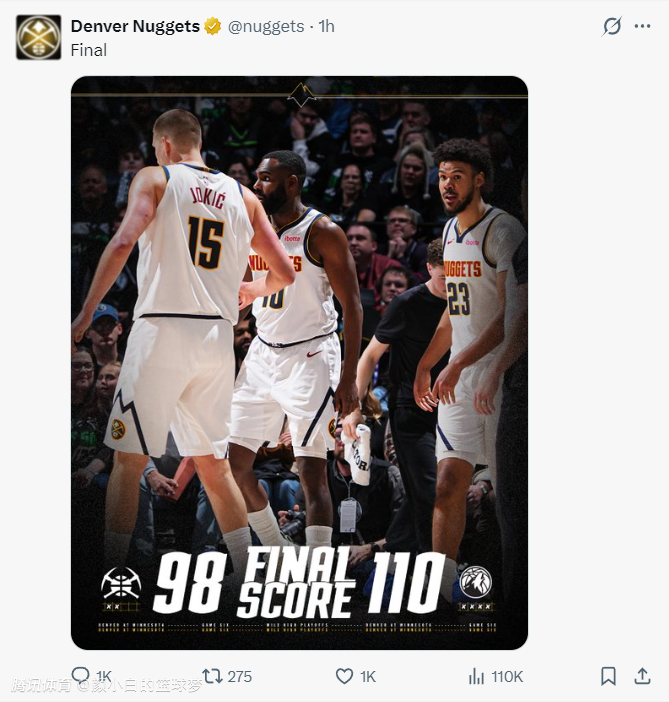View post analytics bar chart icon
The image size is (669, 702).
[476, 676]
